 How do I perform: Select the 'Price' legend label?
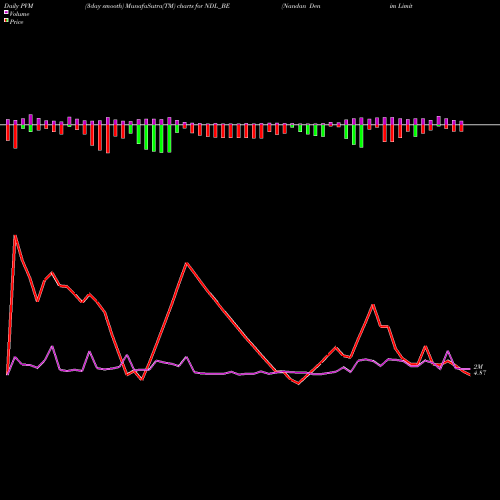[16, 22]
